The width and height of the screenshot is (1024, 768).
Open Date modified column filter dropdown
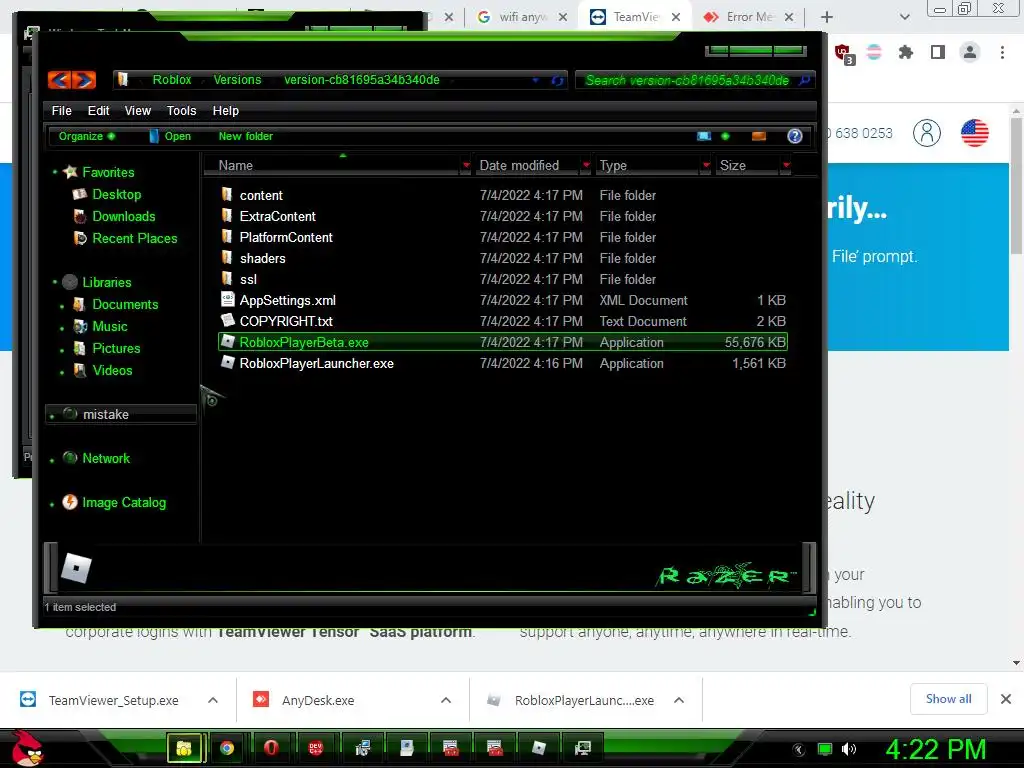[586, 165]
